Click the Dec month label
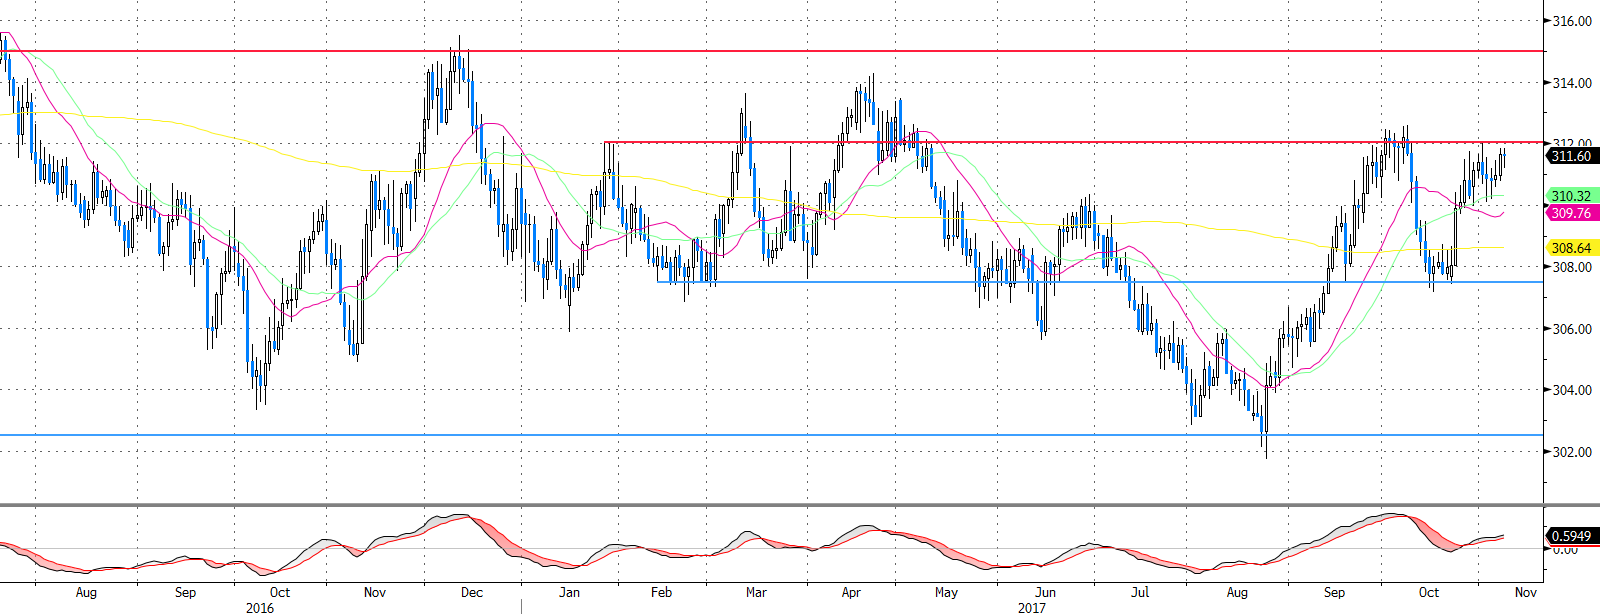 coord(472,592)
